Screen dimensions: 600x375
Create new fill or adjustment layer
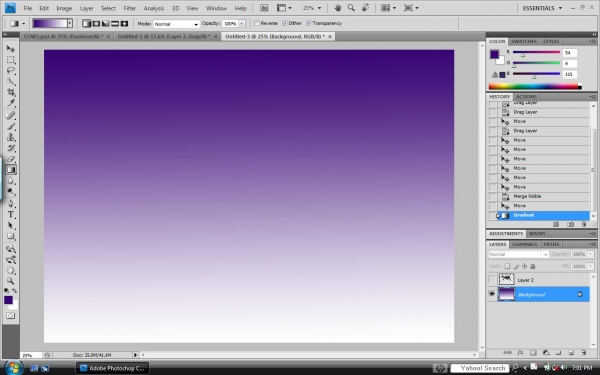pos(546,353)
